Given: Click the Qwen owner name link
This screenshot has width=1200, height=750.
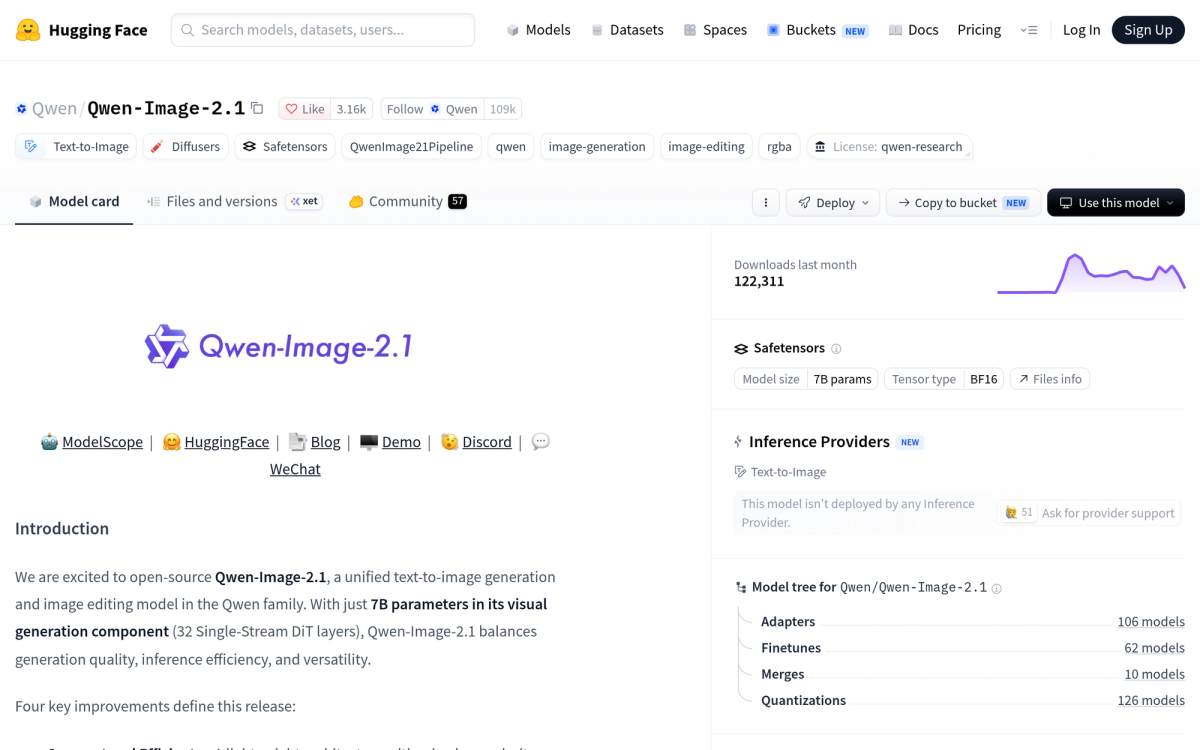Looking at the screenshot, I should click(54, 109).
